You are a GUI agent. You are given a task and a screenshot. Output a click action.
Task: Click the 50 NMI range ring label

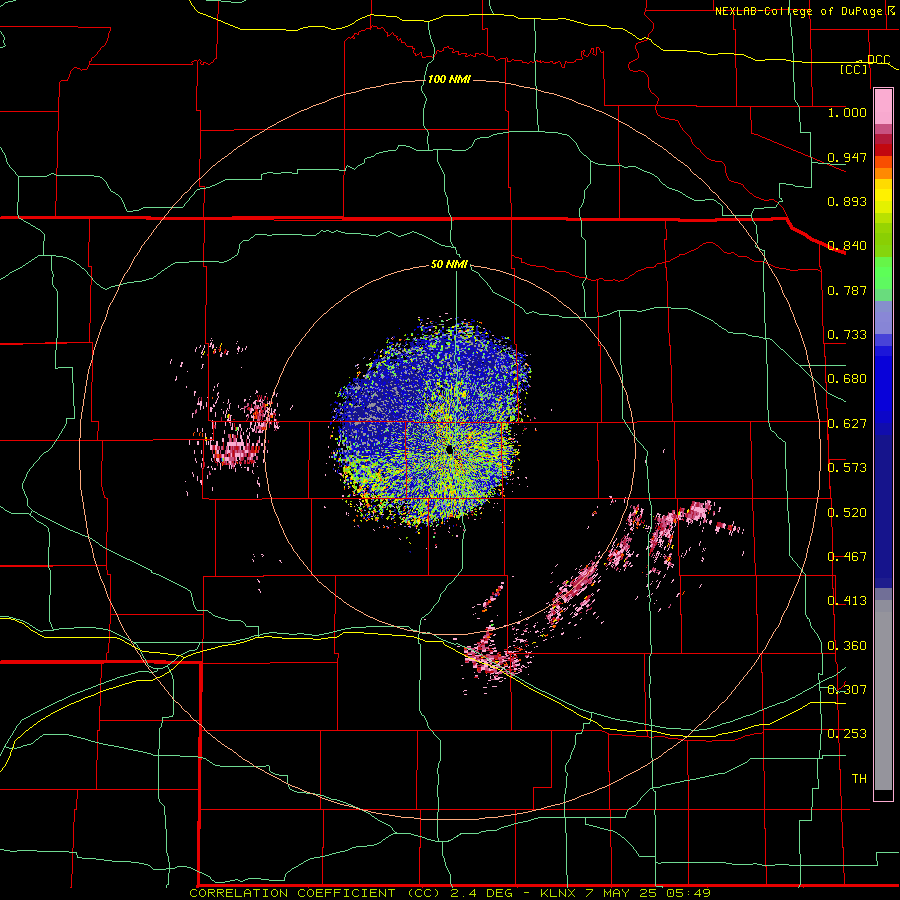[449, 265]
